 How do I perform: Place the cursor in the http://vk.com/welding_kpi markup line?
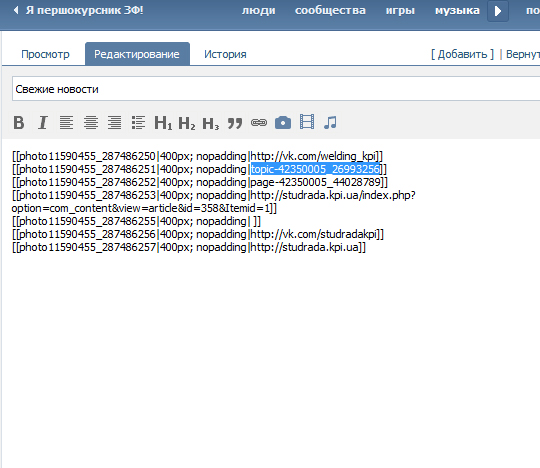(197, 156)
